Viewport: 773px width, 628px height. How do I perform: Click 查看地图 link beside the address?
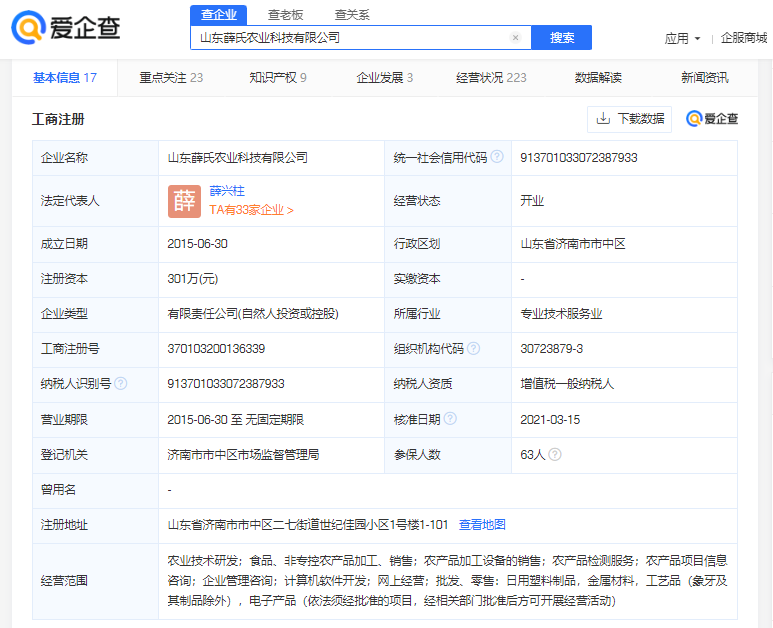pyautogui.click(x=482, y=525)
